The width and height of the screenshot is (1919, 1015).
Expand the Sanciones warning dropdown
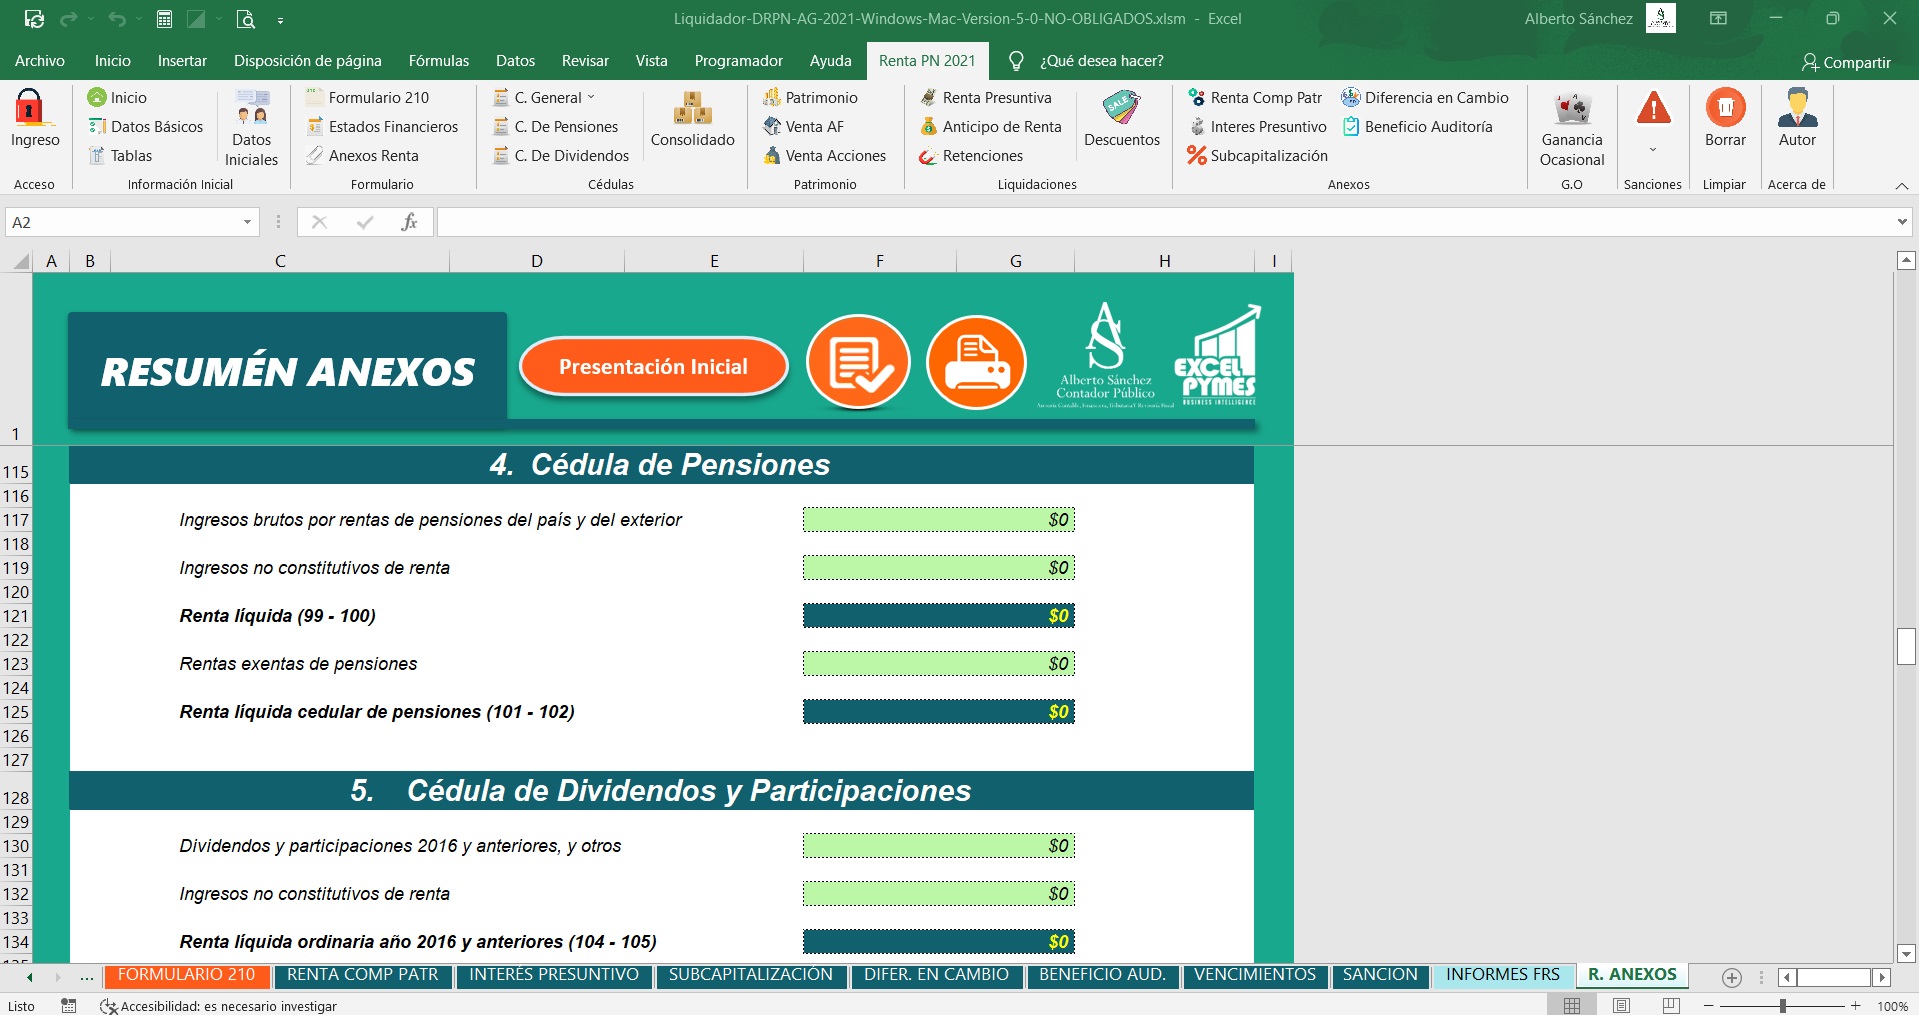point(1653,150)
